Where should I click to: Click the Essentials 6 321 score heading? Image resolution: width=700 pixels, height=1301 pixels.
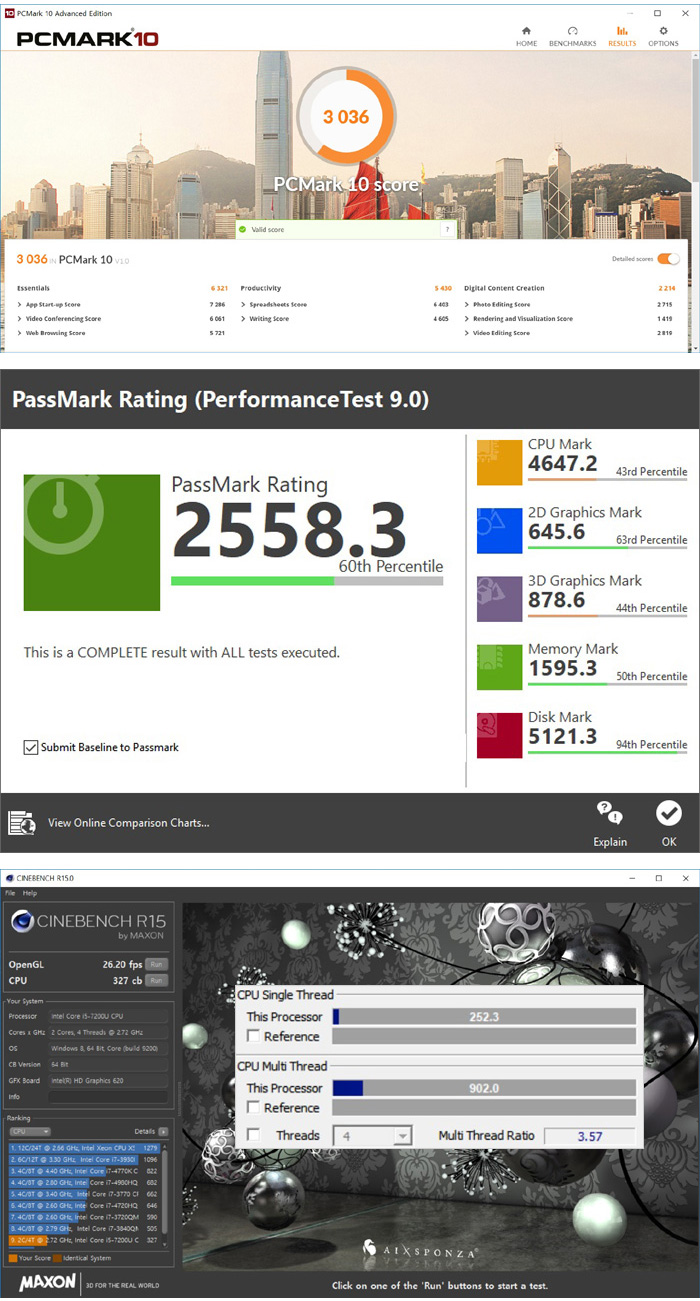tap(122, 288)
